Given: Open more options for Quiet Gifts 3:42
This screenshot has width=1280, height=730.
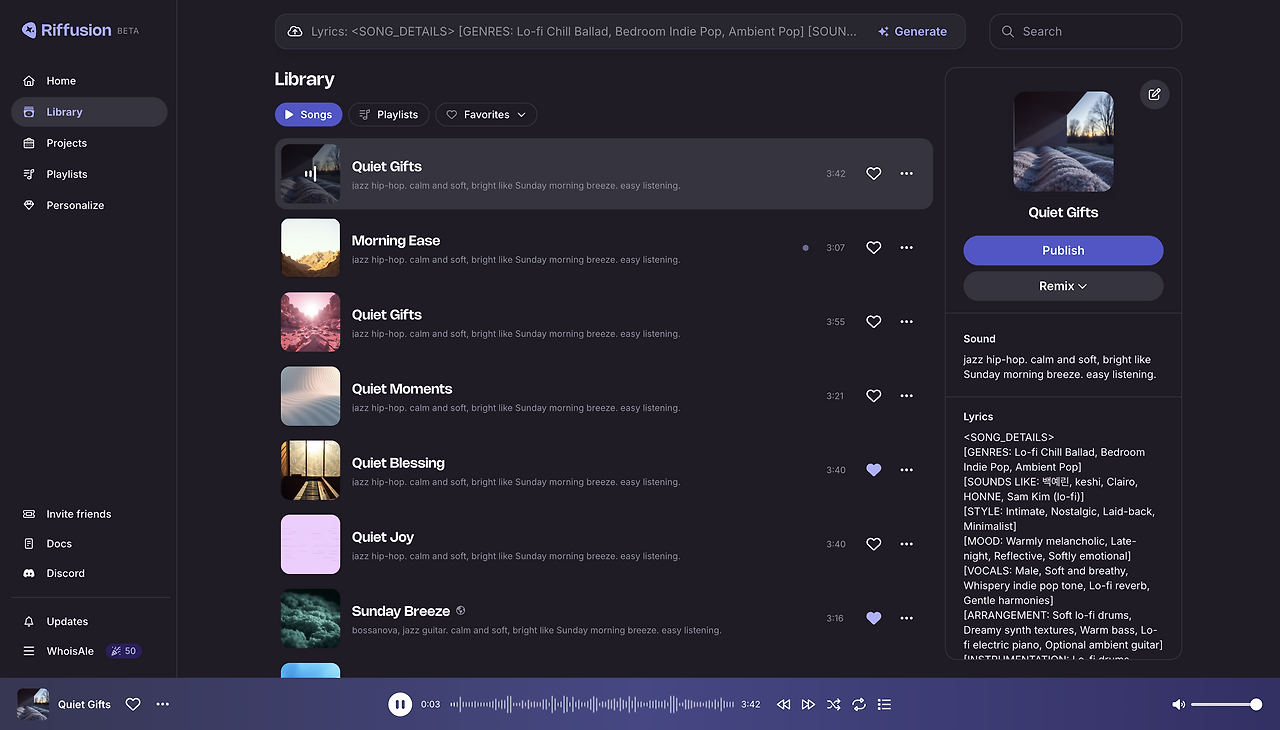Looking at the screenshot, I should point(907,174).
